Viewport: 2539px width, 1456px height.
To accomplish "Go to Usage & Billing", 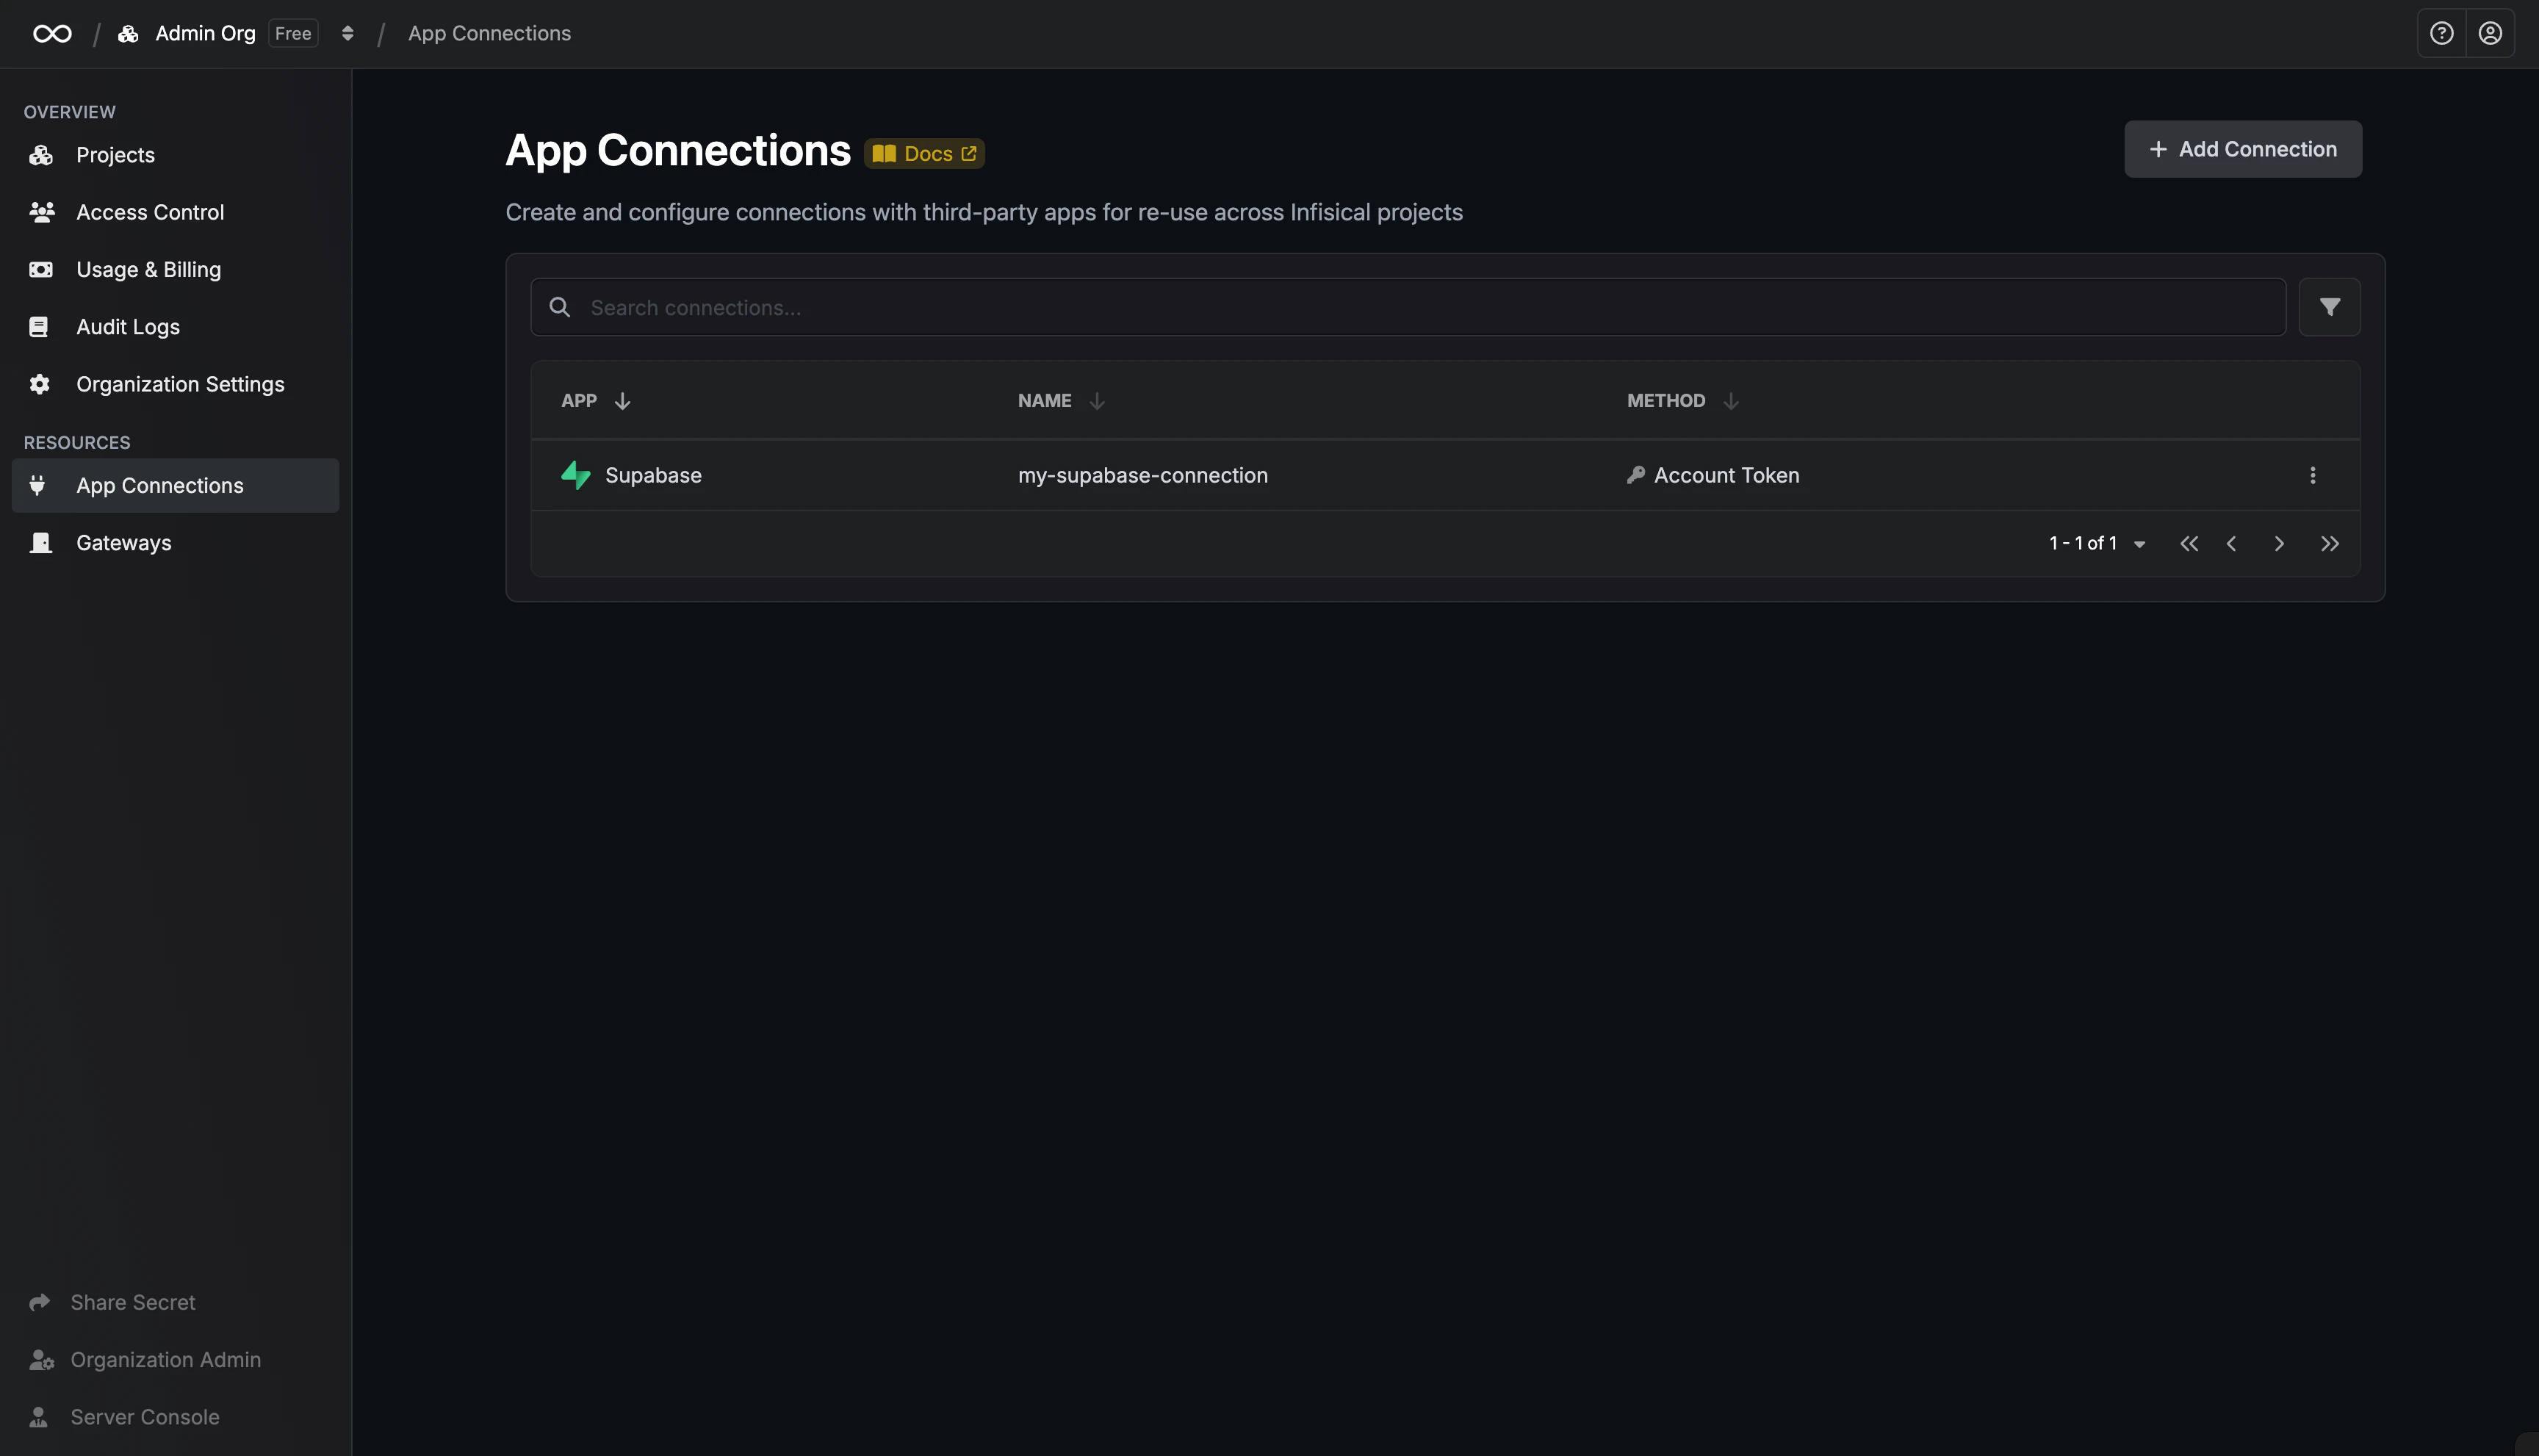I will click(x=175, y=270).
